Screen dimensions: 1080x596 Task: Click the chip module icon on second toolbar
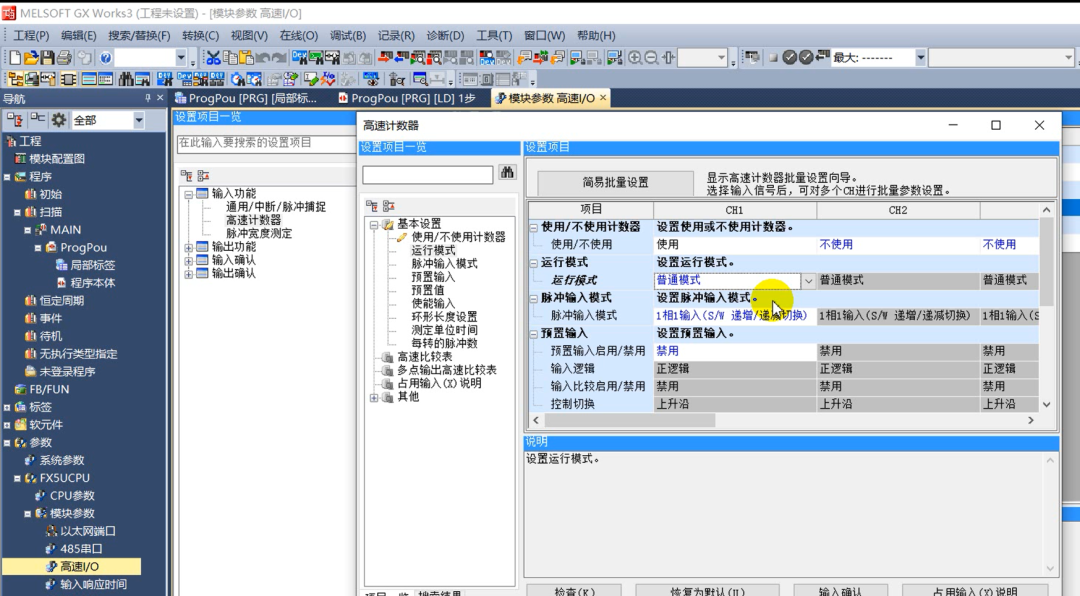coord(68,79)
